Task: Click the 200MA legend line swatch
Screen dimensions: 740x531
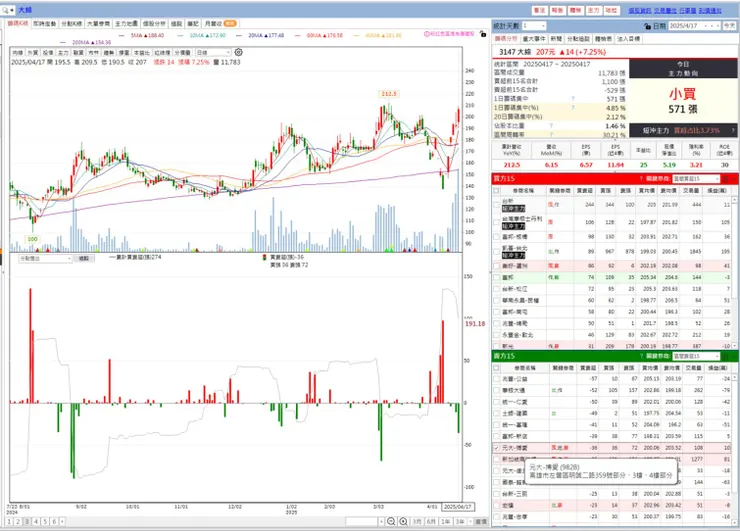Action: point(63,42)
